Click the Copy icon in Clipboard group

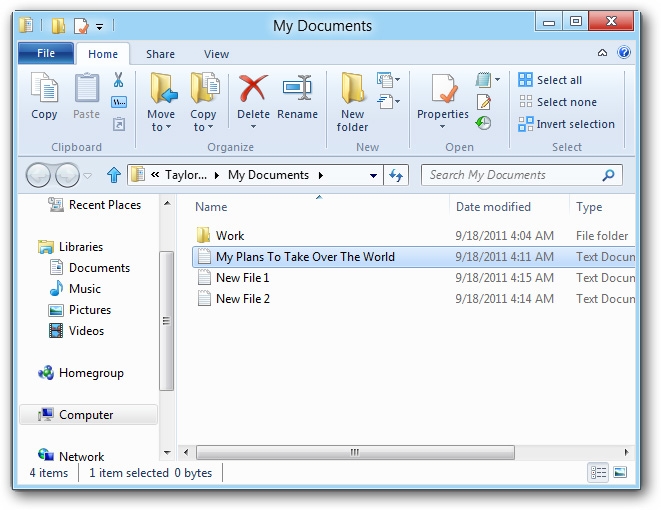[x=44, y=87]
